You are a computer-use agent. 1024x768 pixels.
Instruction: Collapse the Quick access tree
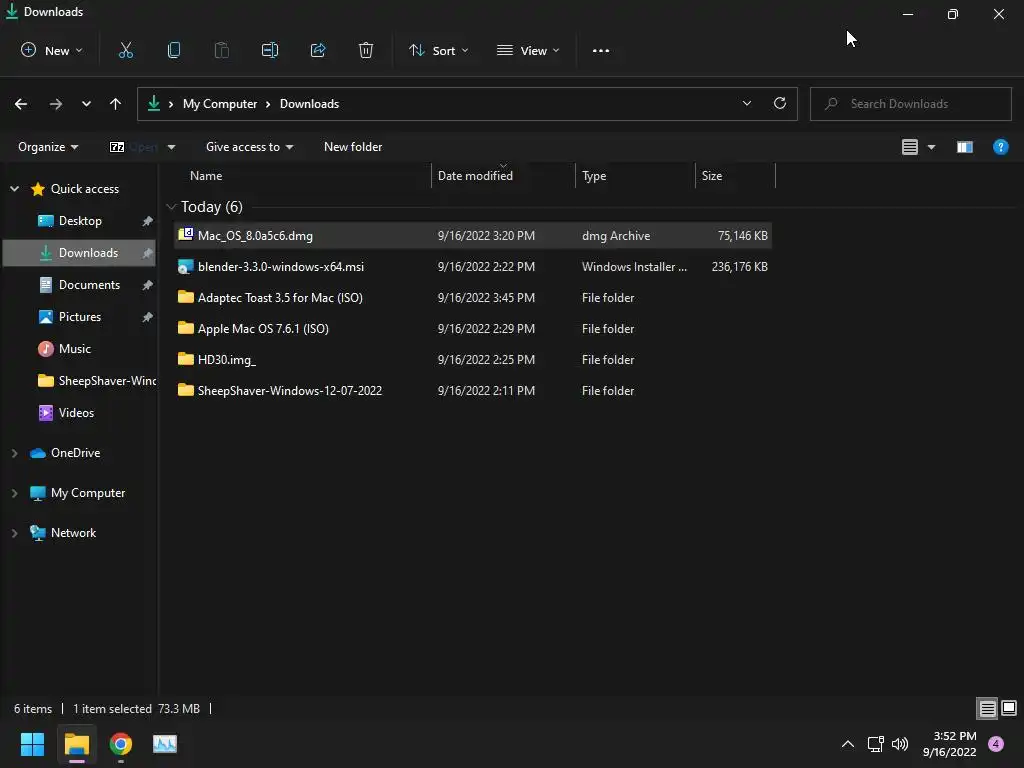(14, 189)
